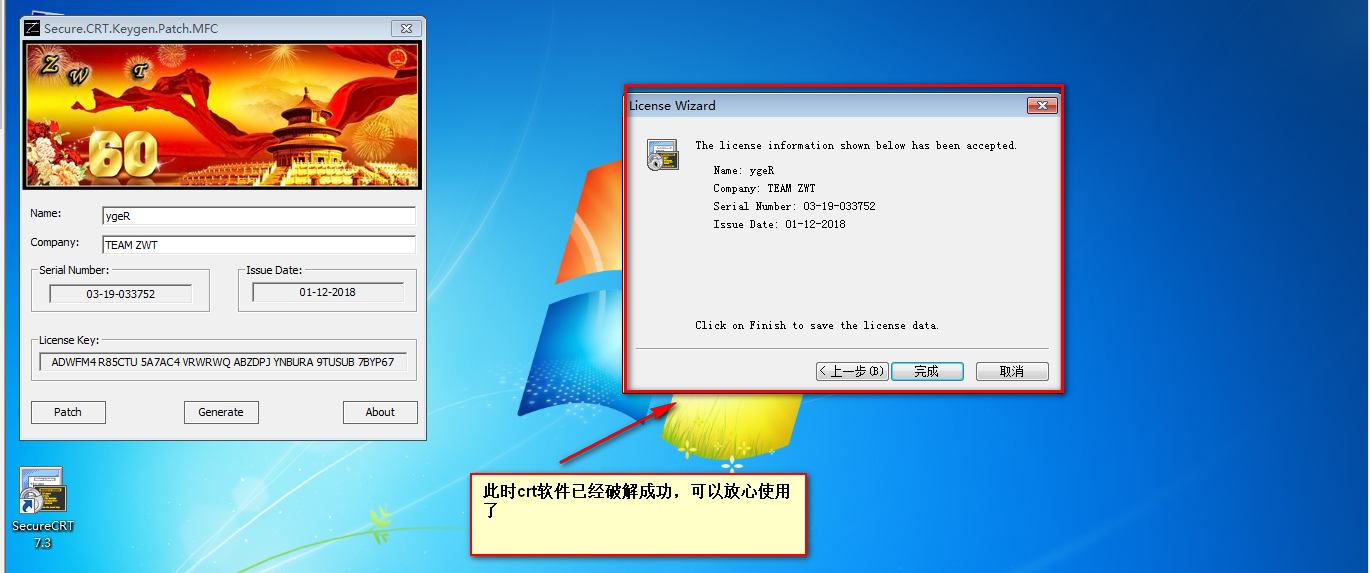
Task: Close the License Wizard dialog
Action: point(1041,106)
